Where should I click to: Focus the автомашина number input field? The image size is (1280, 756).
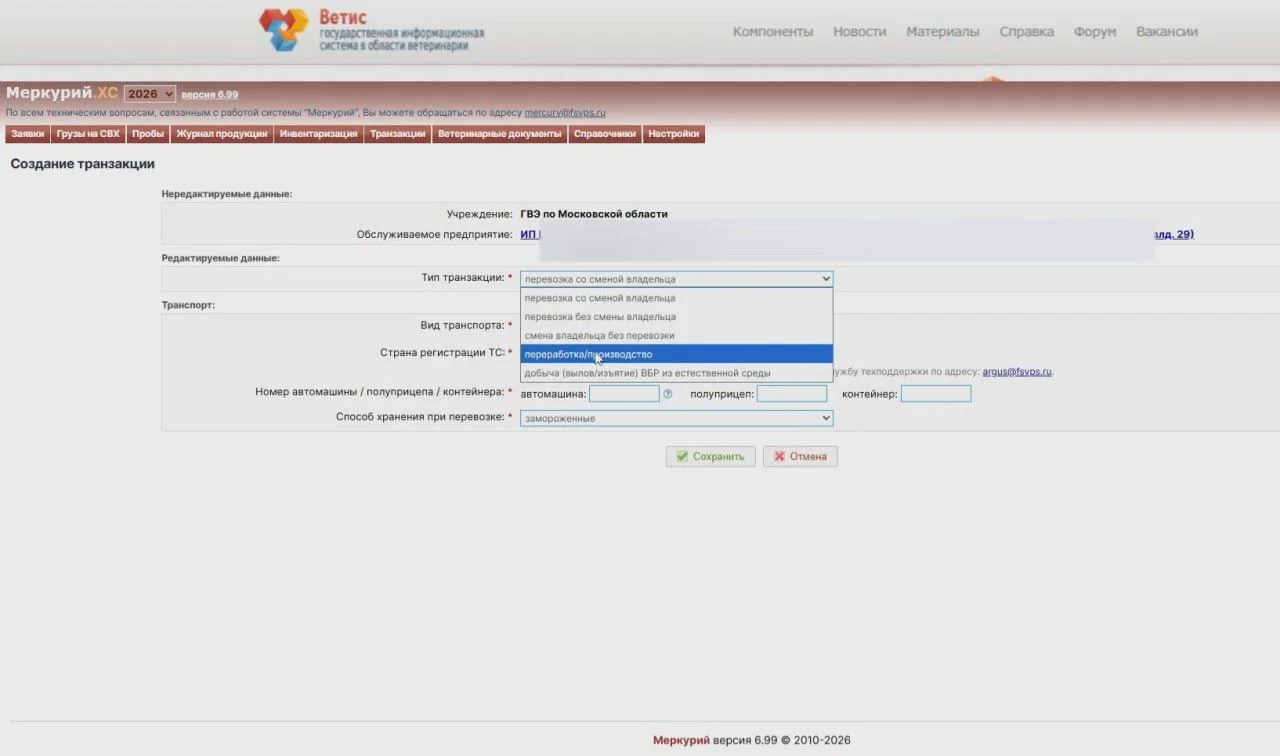pyautogui.click(x=624, y=394)
